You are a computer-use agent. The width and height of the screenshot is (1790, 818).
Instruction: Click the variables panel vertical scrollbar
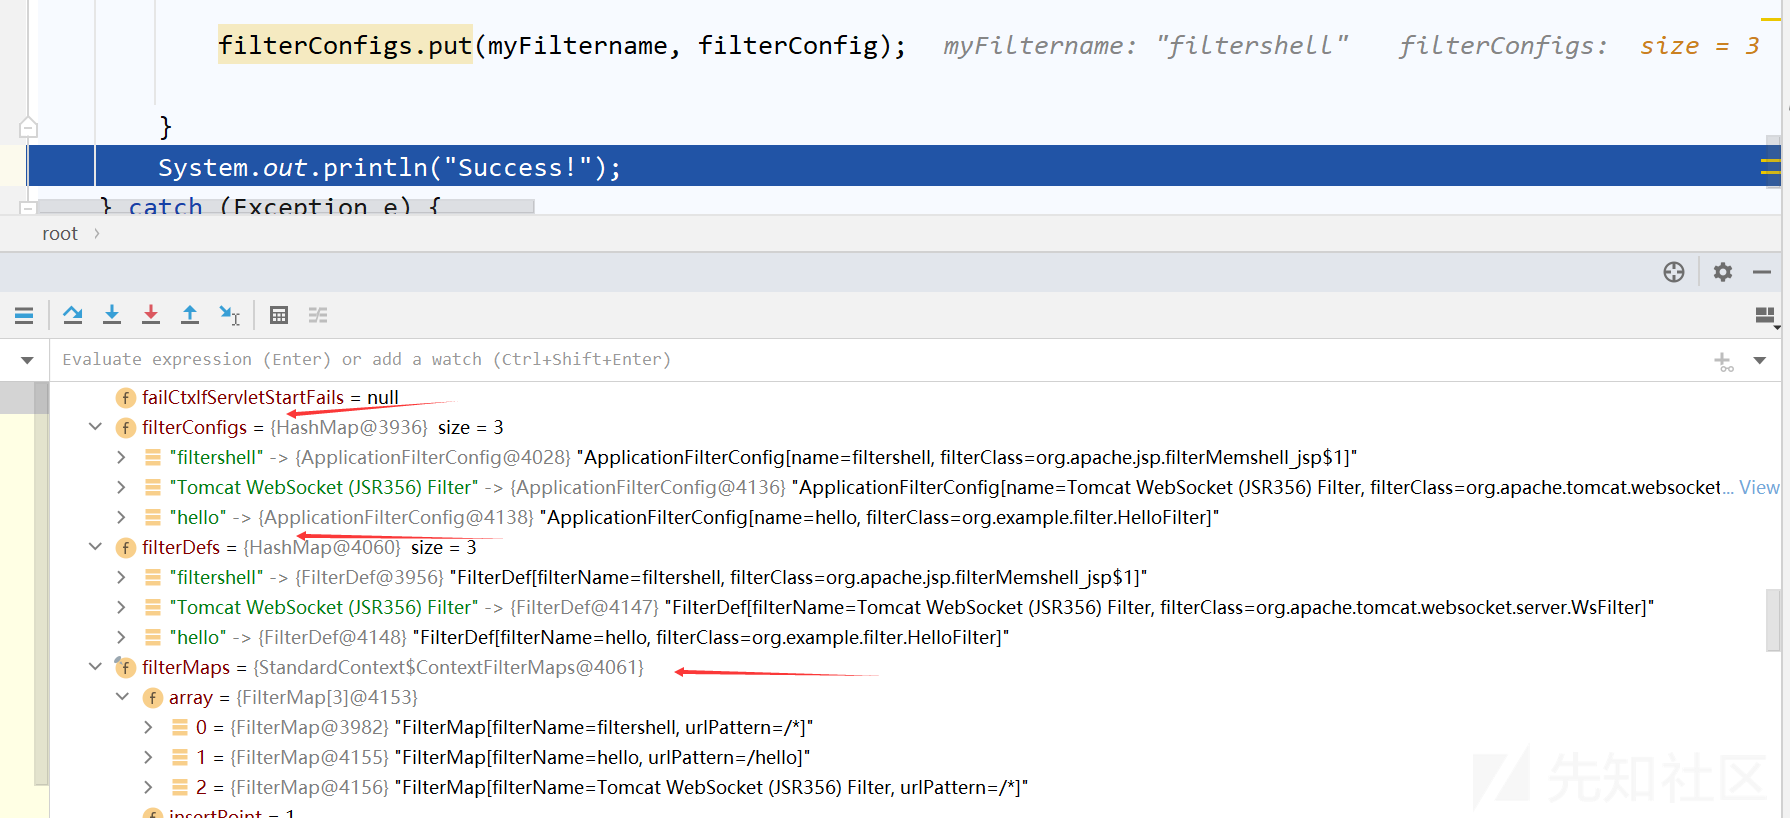[1773, 620]
